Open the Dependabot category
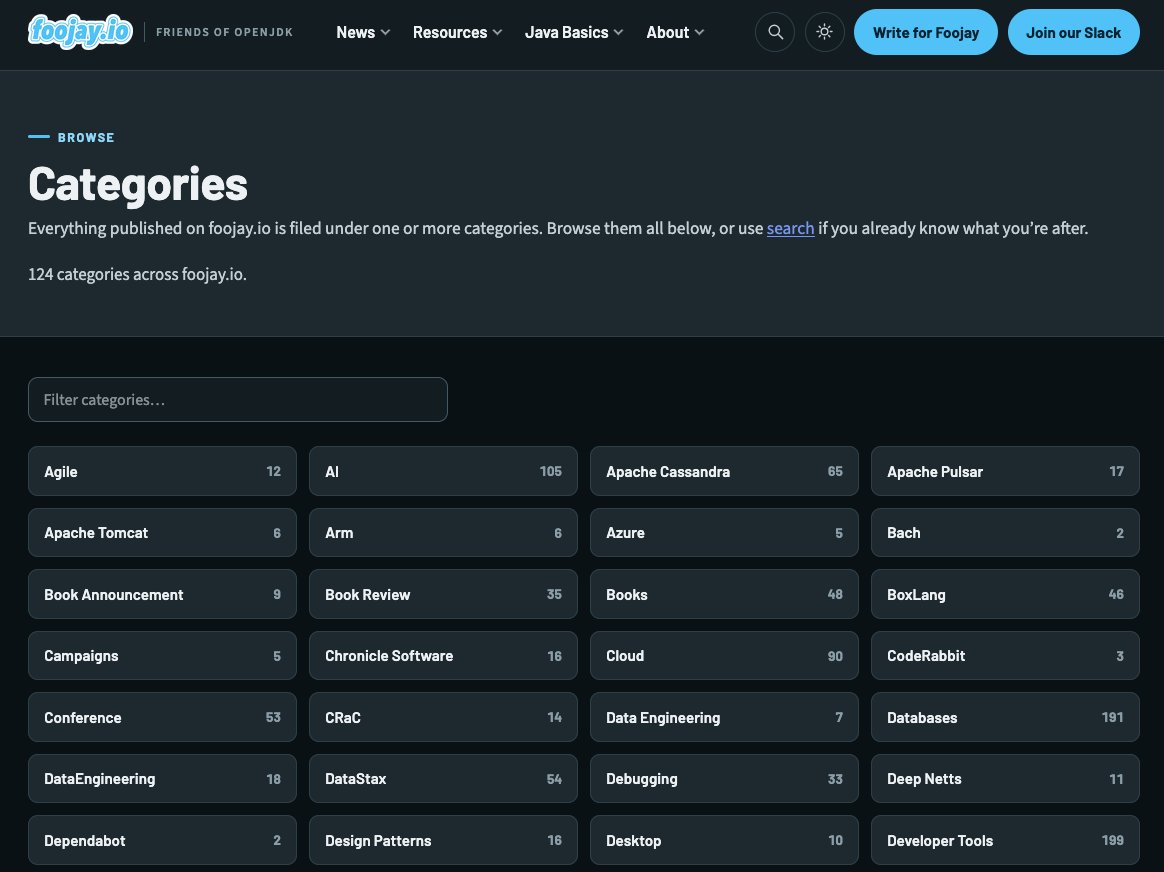 163,841
